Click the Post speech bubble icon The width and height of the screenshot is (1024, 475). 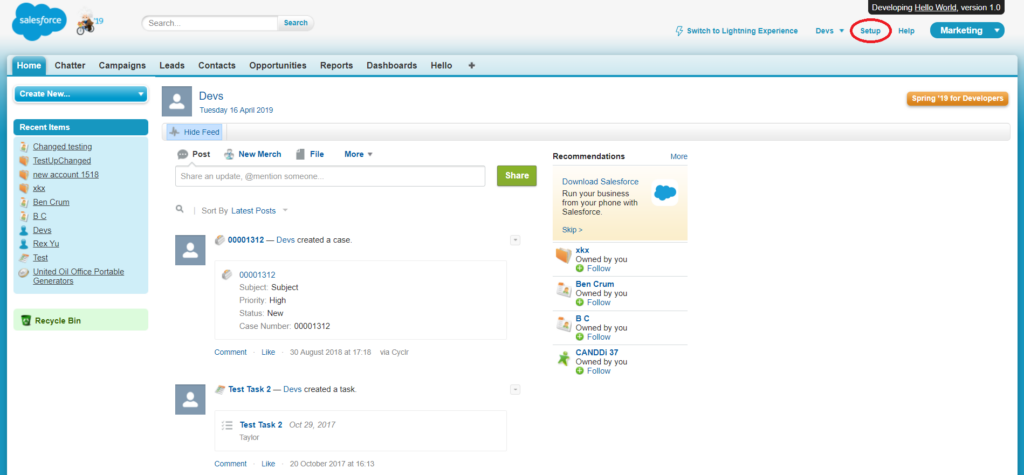coord(183,155)
